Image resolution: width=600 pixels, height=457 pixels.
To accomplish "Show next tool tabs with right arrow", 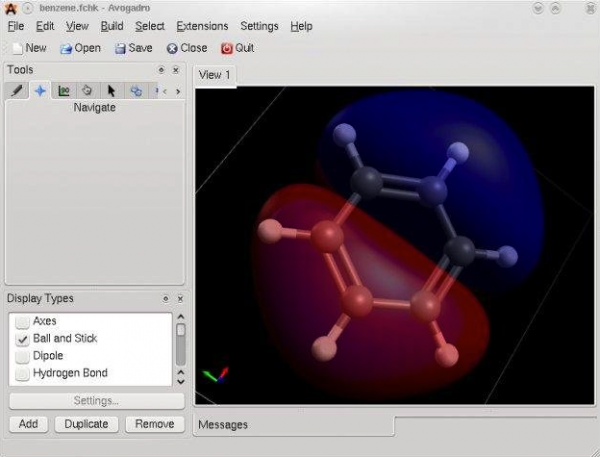I will (x=178, y=91).
